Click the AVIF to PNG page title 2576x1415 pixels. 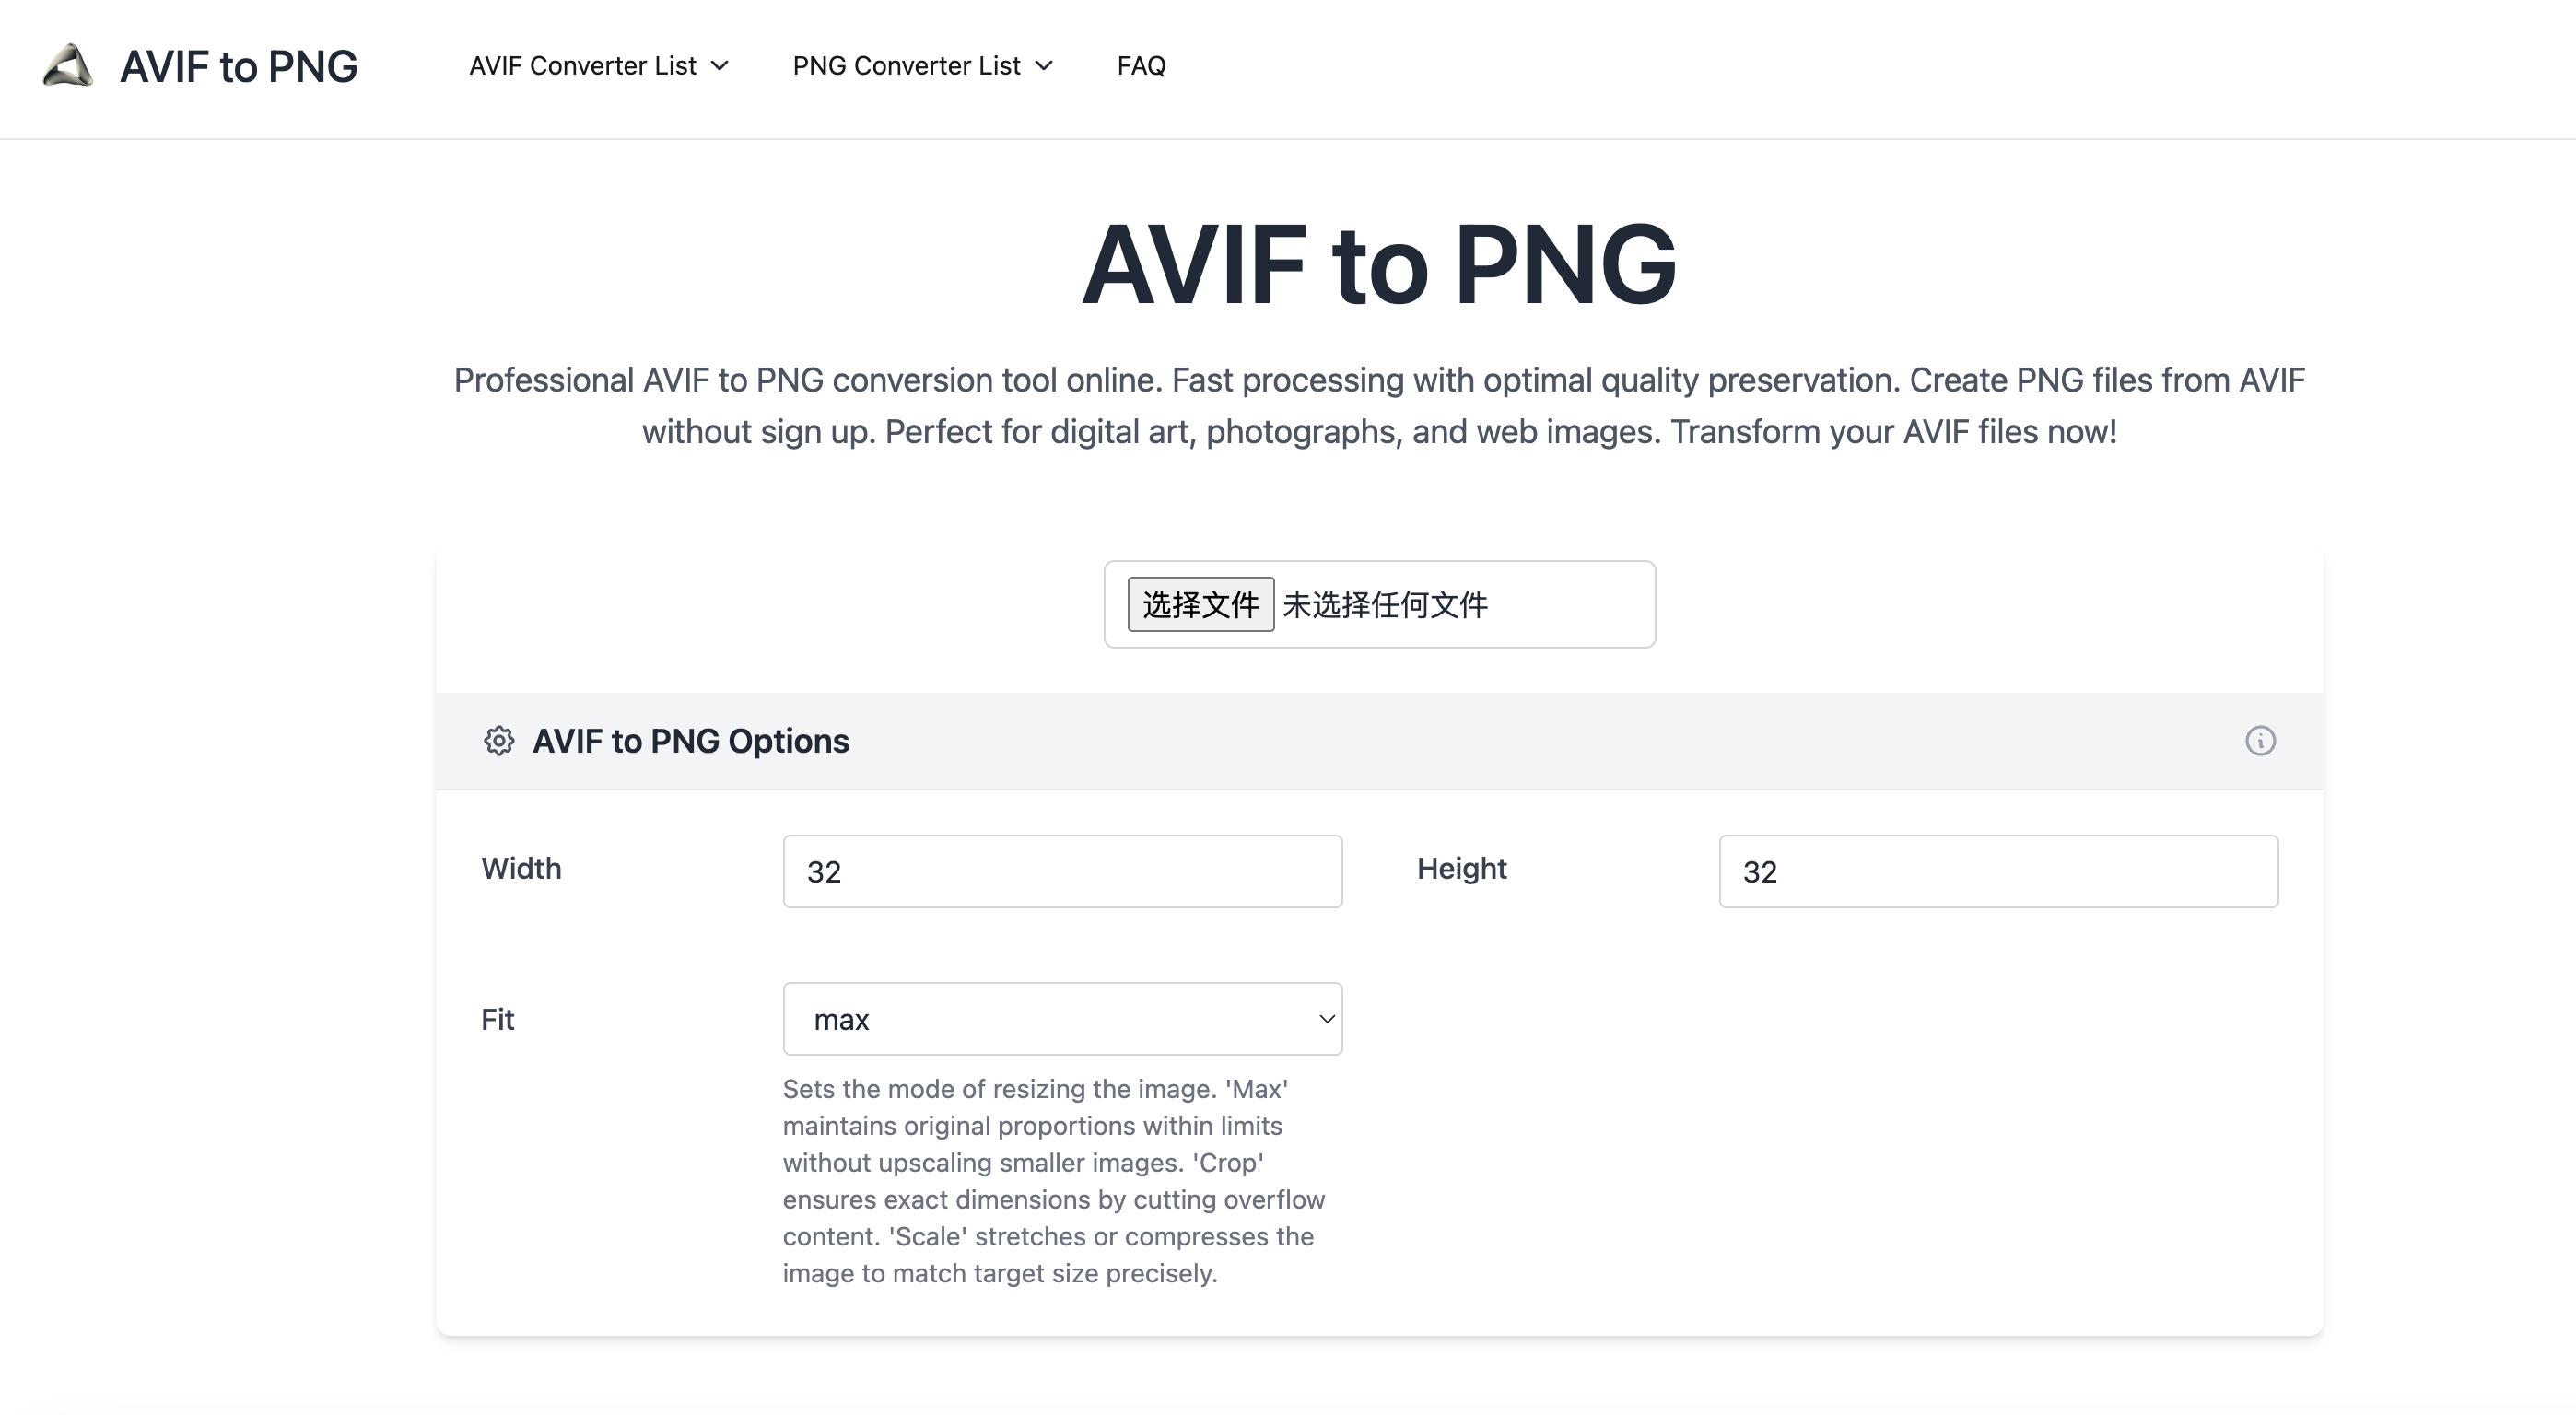pos(1380,262)
